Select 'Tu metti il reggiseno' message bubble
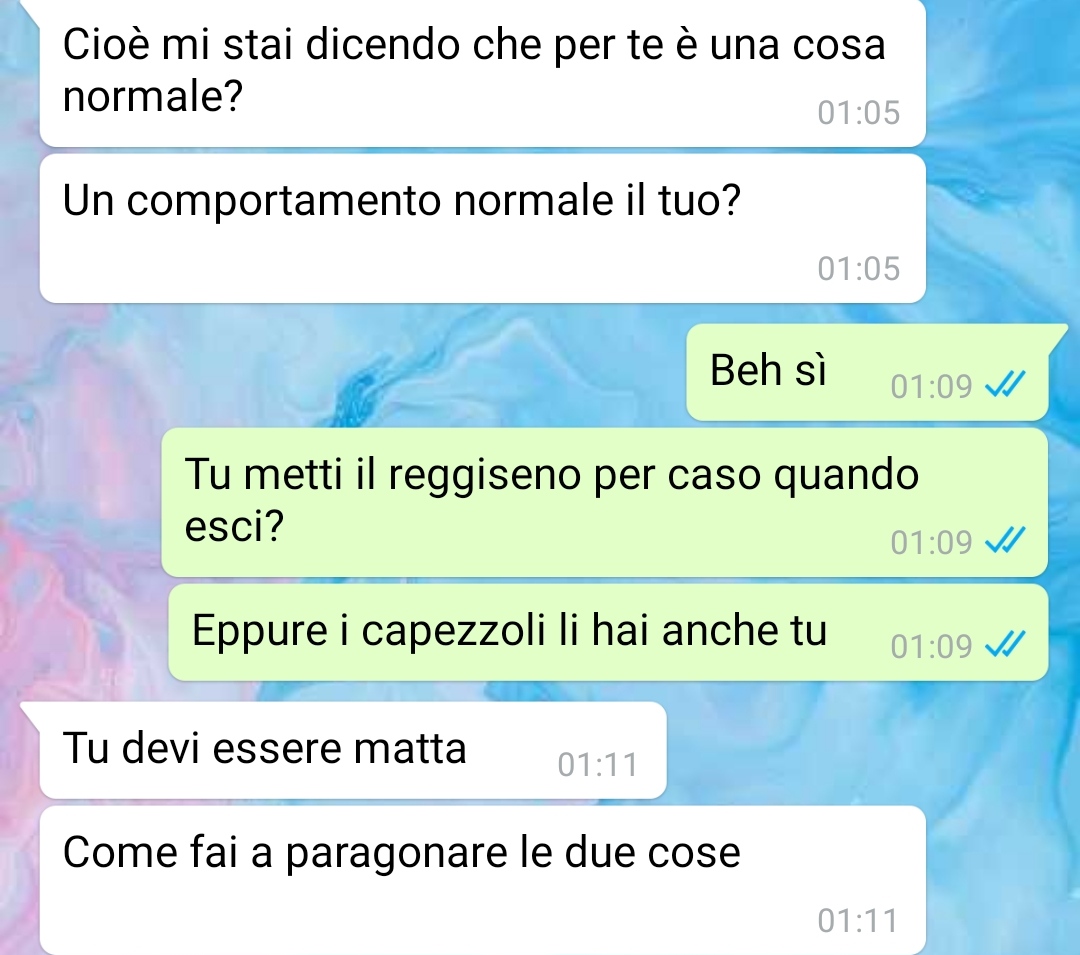This screenshot has width=1080, height=955. [605, 502]
